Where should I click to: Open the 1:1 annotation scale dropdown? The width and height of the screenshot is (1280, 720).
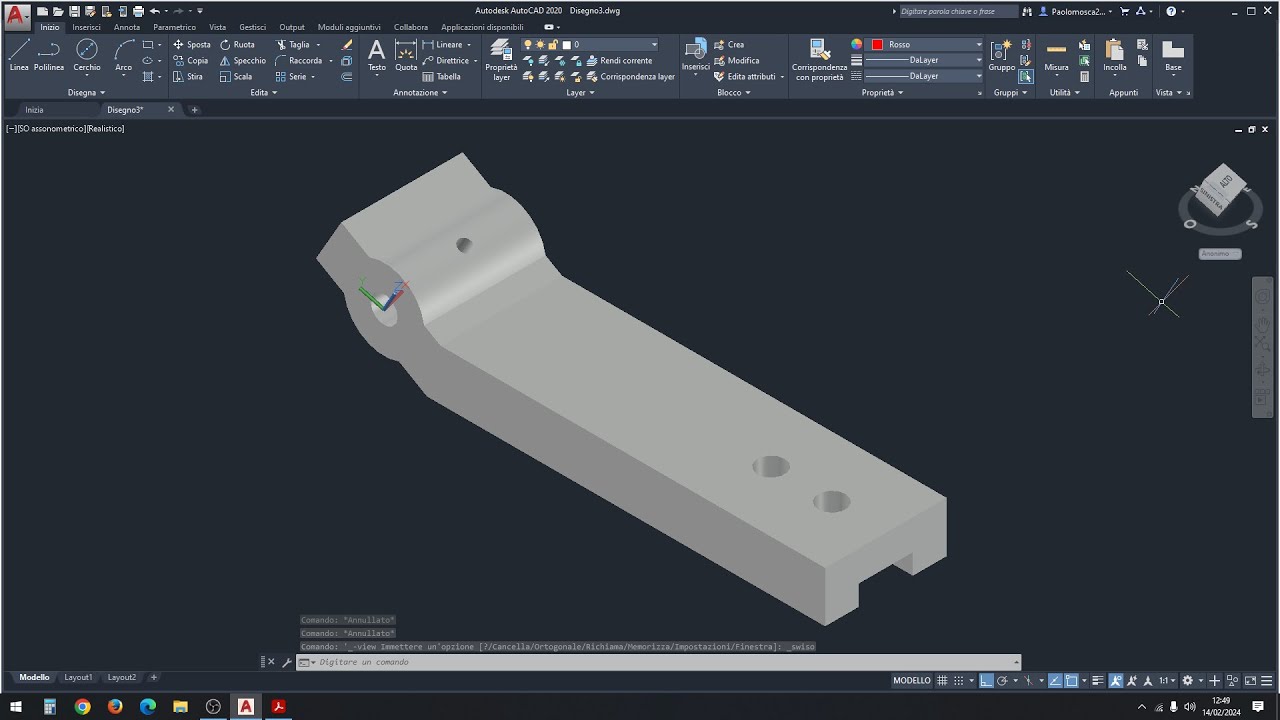[1167, 680]
